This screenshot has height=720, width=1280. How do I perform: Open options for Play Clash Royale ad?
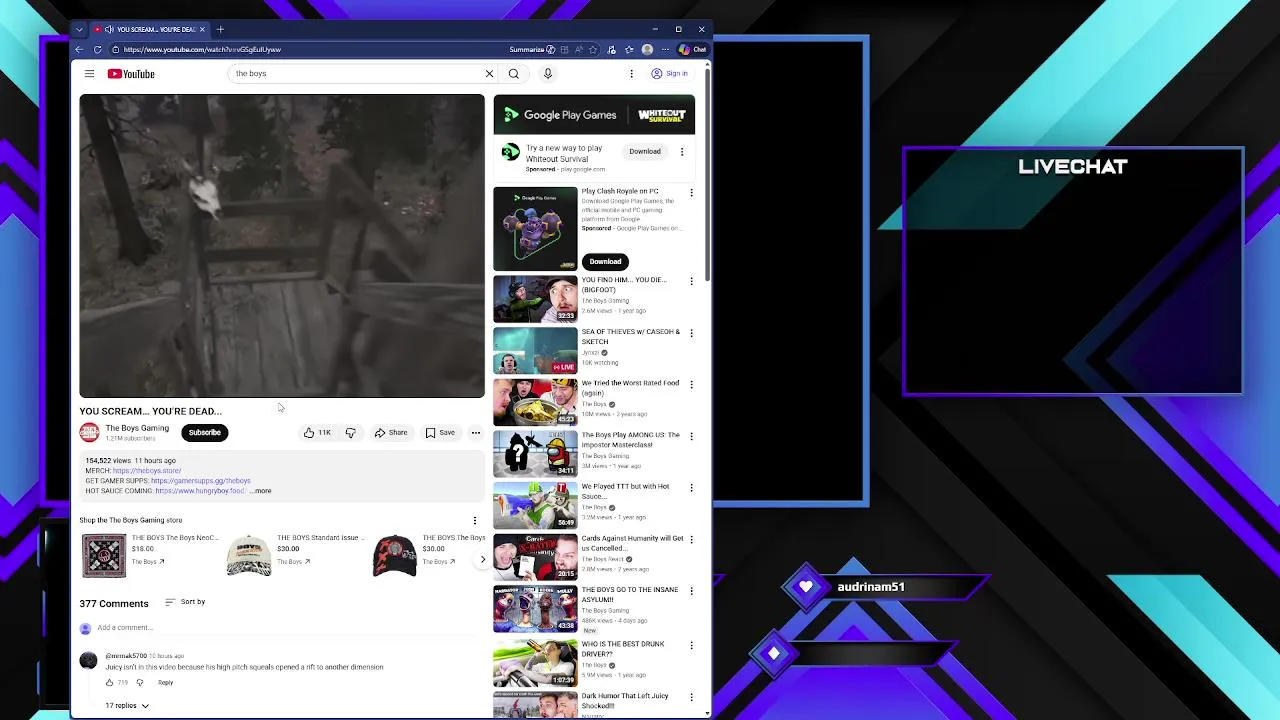click(691, 192)
